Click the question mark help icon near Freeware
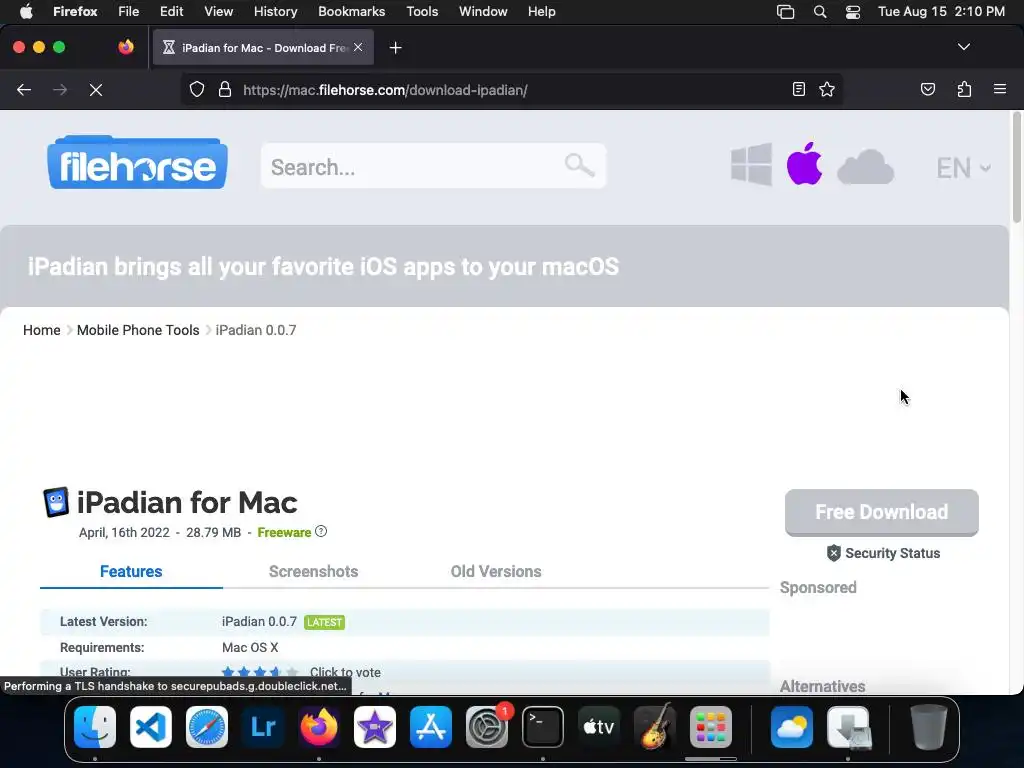Viewport: 1024px width, 768px height. click(x=321, y=532)
